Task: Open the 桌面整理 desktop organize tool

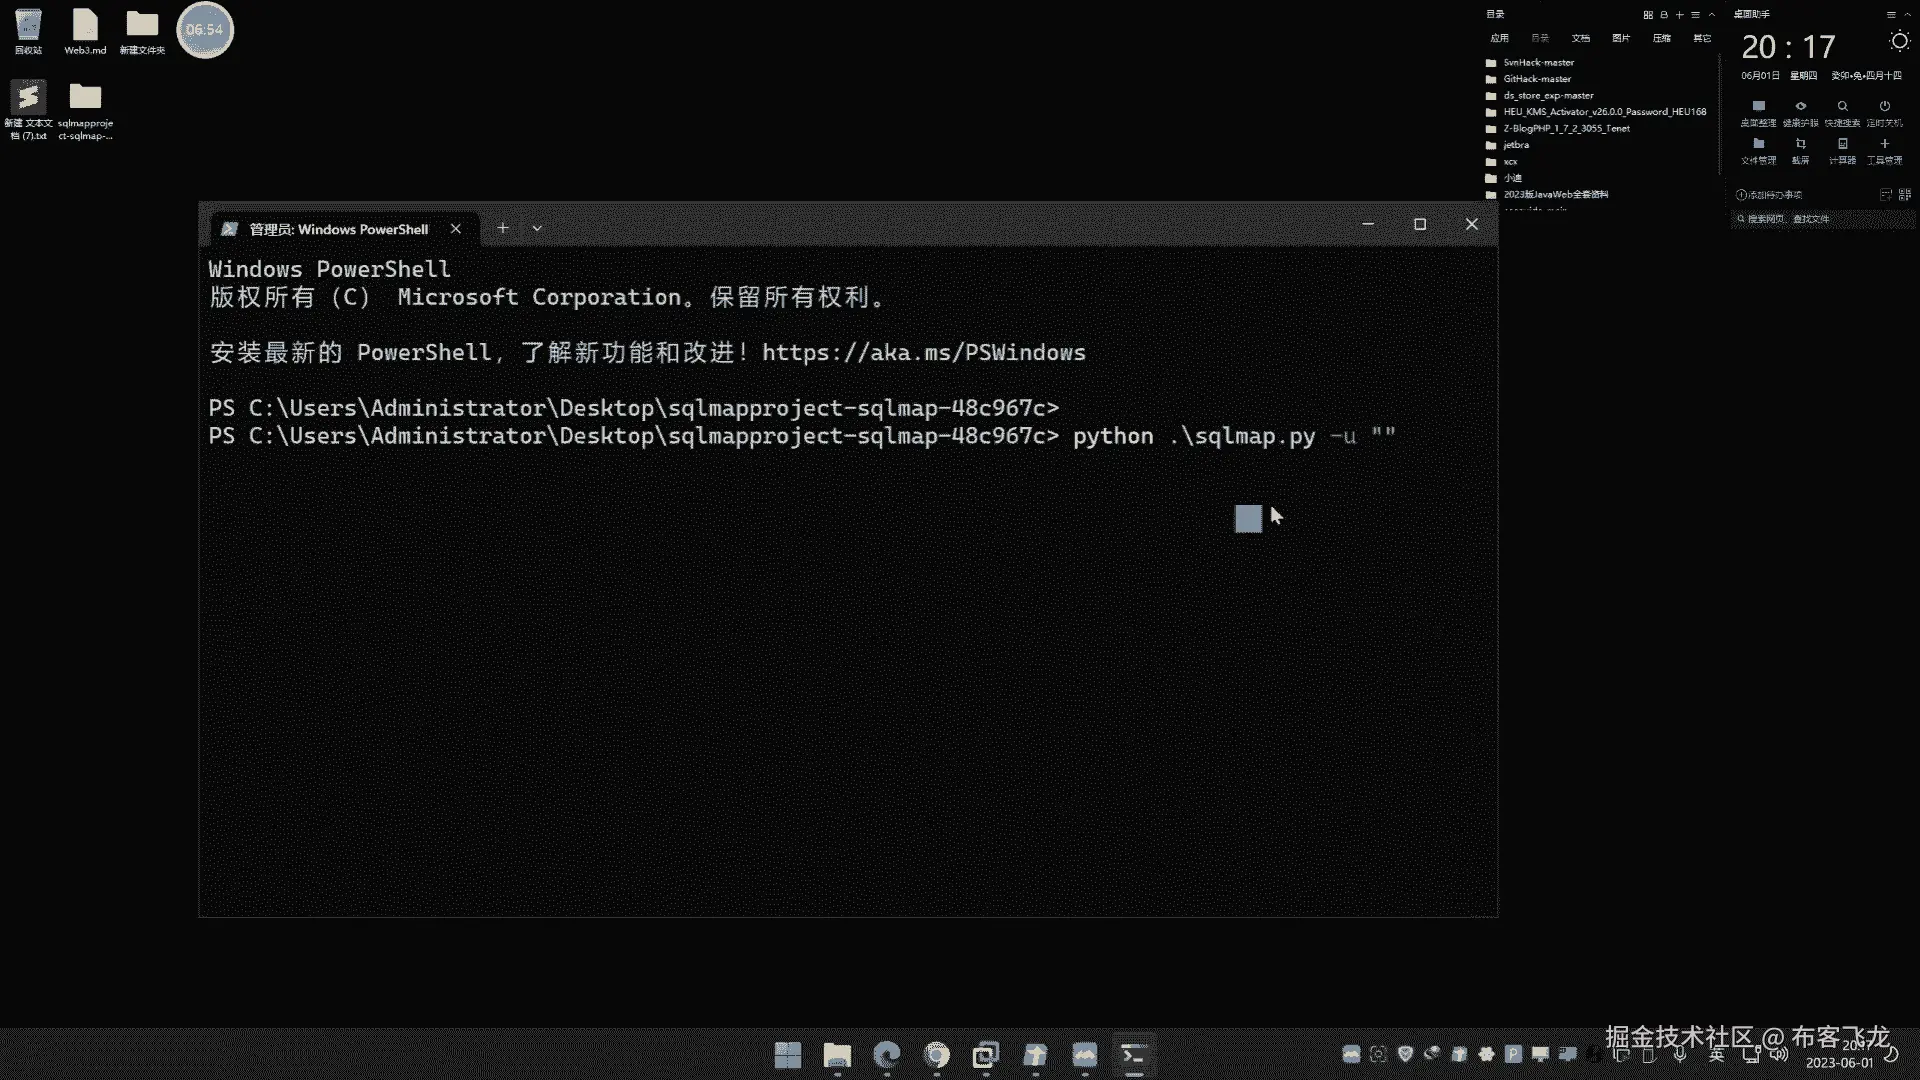Action: click(x=1758, y=107)
